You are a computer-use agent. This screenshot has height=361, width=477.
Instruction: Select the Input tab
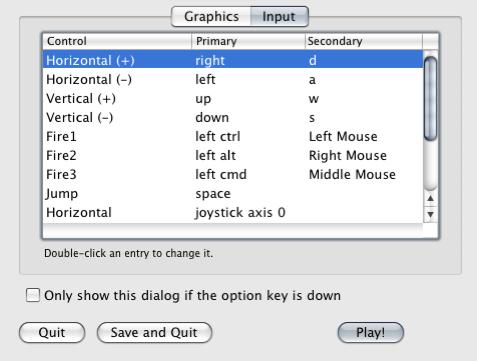click(279, 16)
